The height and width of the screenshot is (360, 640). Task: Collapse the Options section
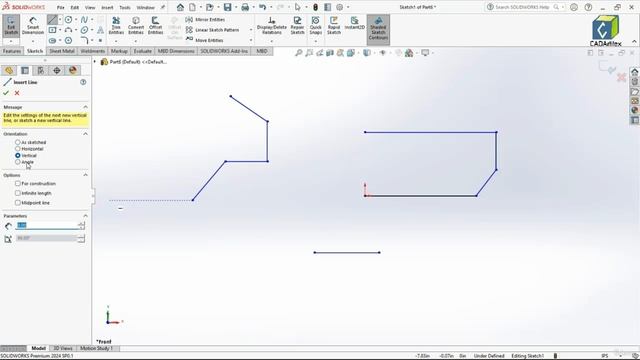pos(85,175)
